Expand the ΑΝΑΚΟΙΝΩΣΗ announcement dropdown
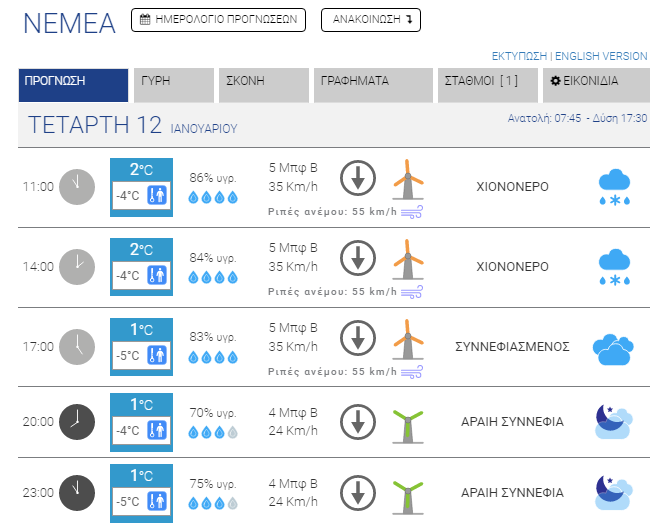Viewport: 650px width, 527px height. pos(371,20)
